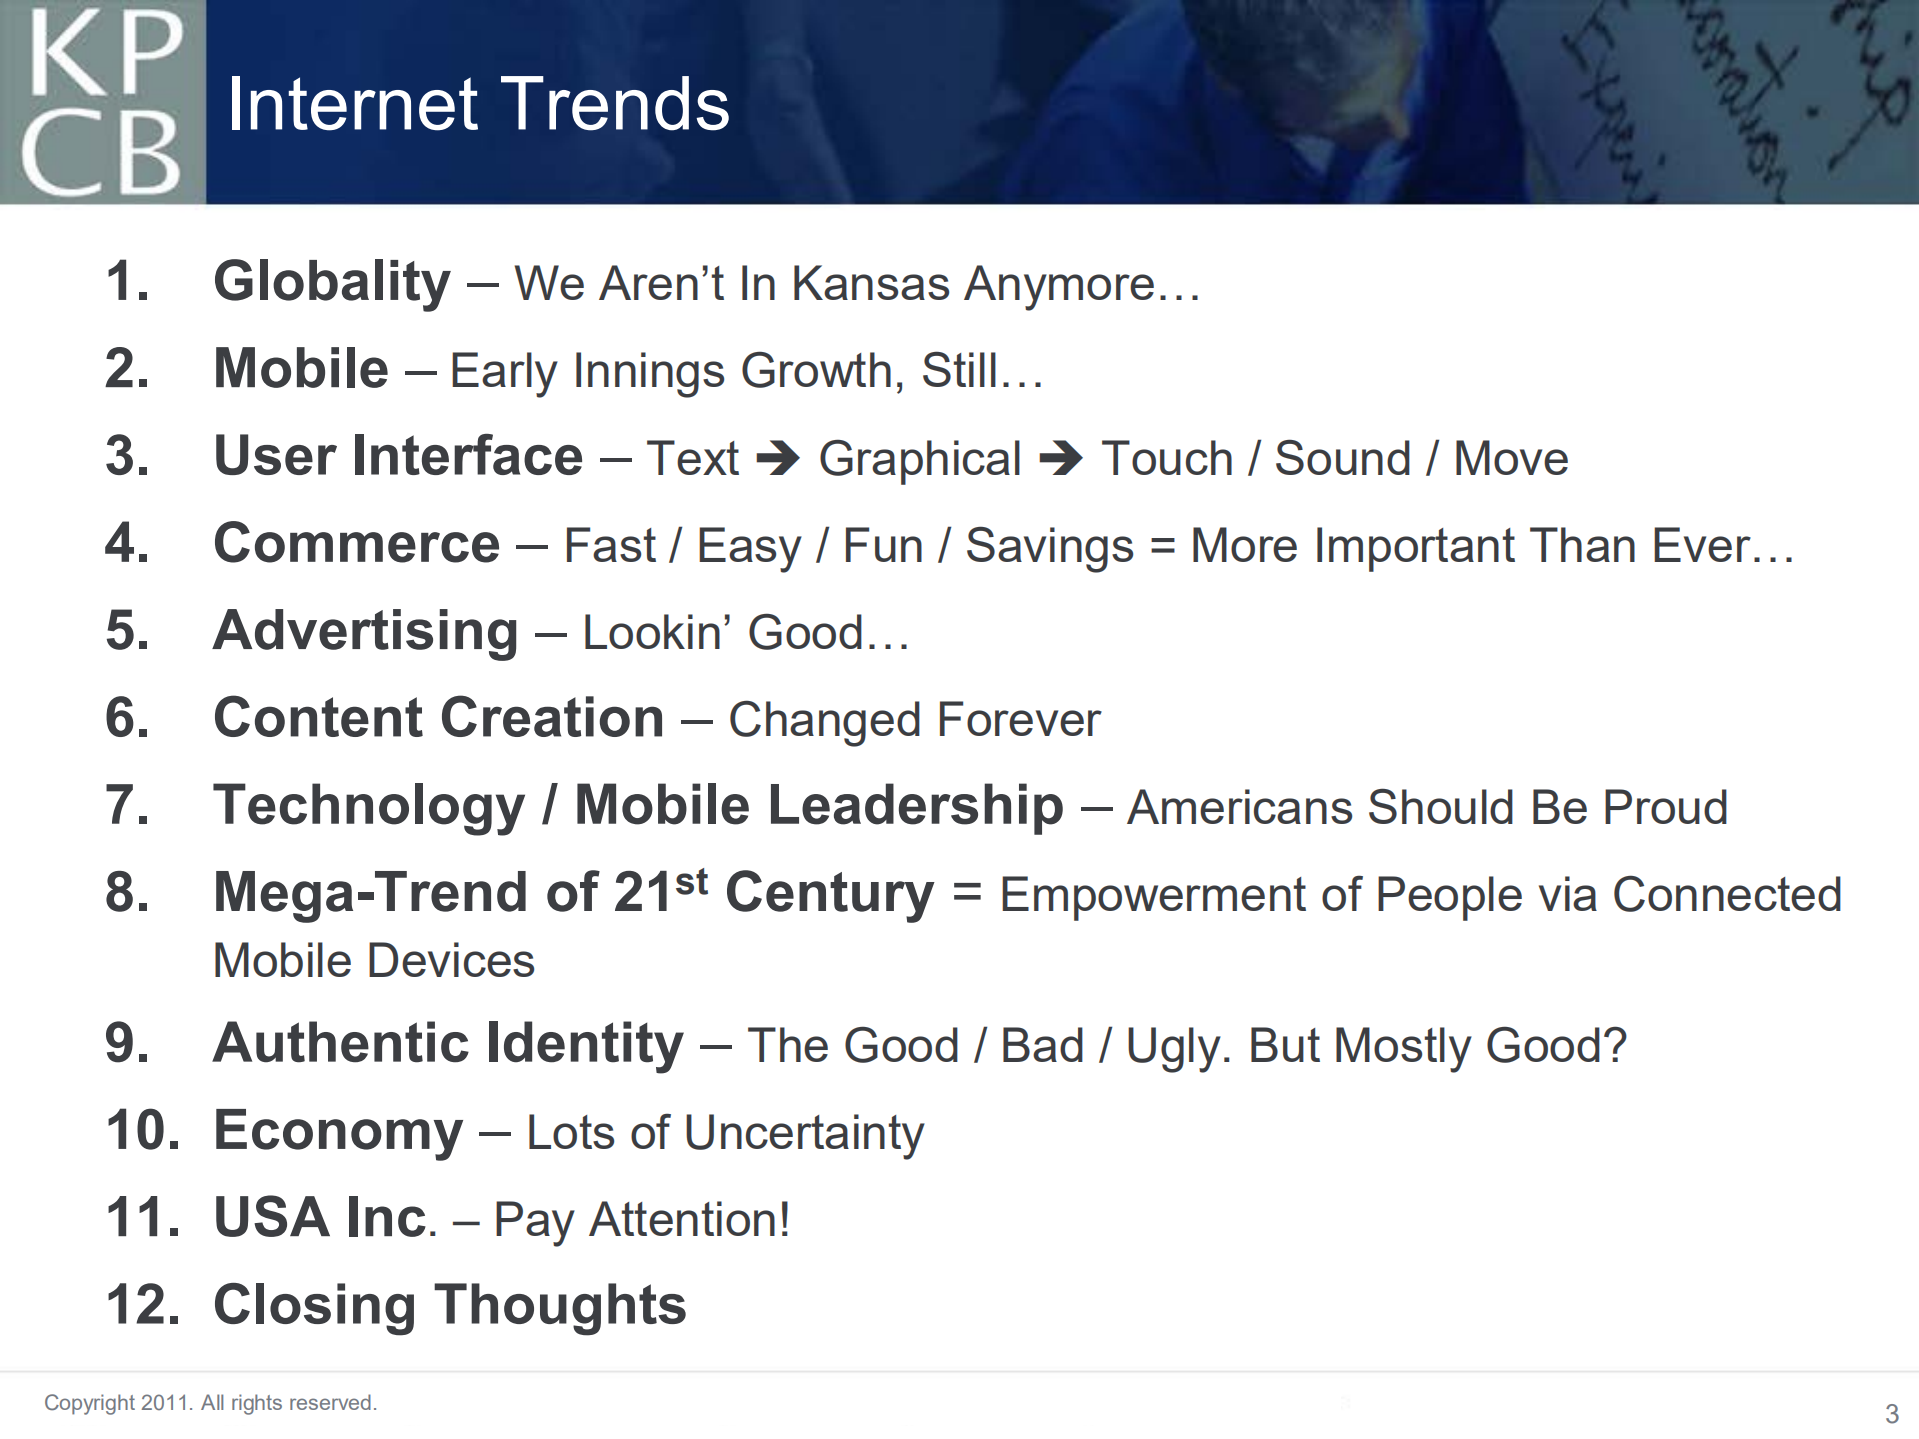Click the Economy heading
The image size is (1919, 1439).
(338, 1131)
